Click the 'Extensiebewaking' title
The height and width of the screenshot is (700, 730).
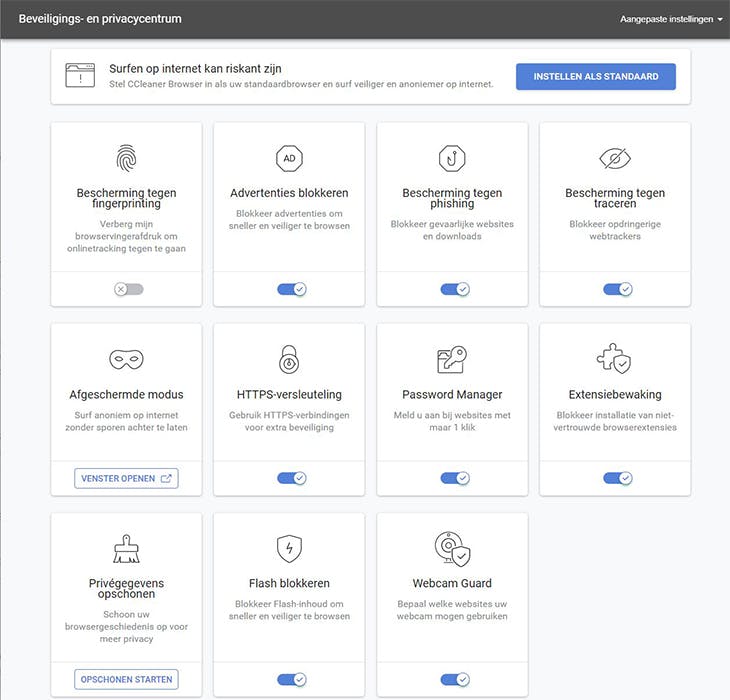(x=615, y=394)
